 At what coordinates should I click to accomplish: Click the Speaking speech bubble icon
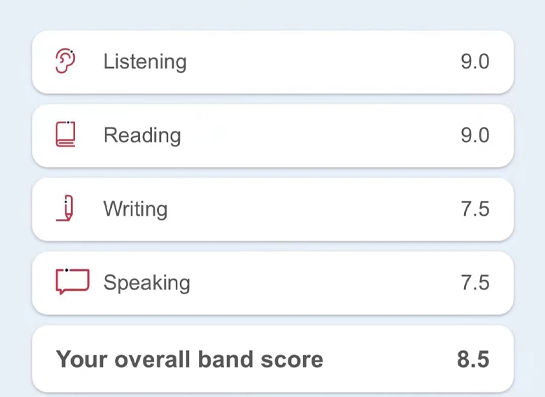[72, 281]
